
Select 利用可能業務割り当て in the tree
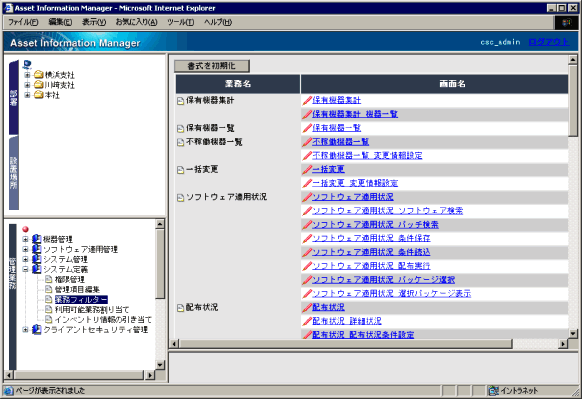click(92, 310)
